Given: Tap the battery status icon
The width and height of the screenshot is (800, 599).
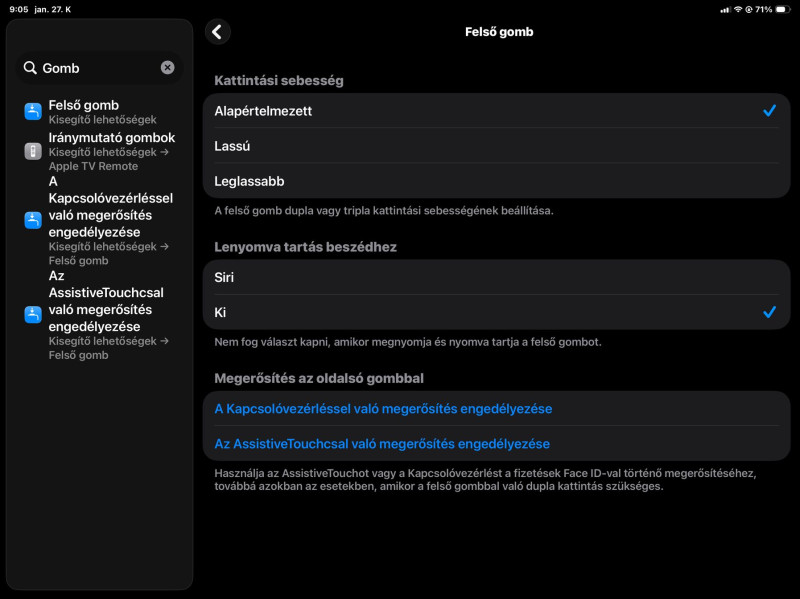Looking at the screenshot, I should (781, 9).
